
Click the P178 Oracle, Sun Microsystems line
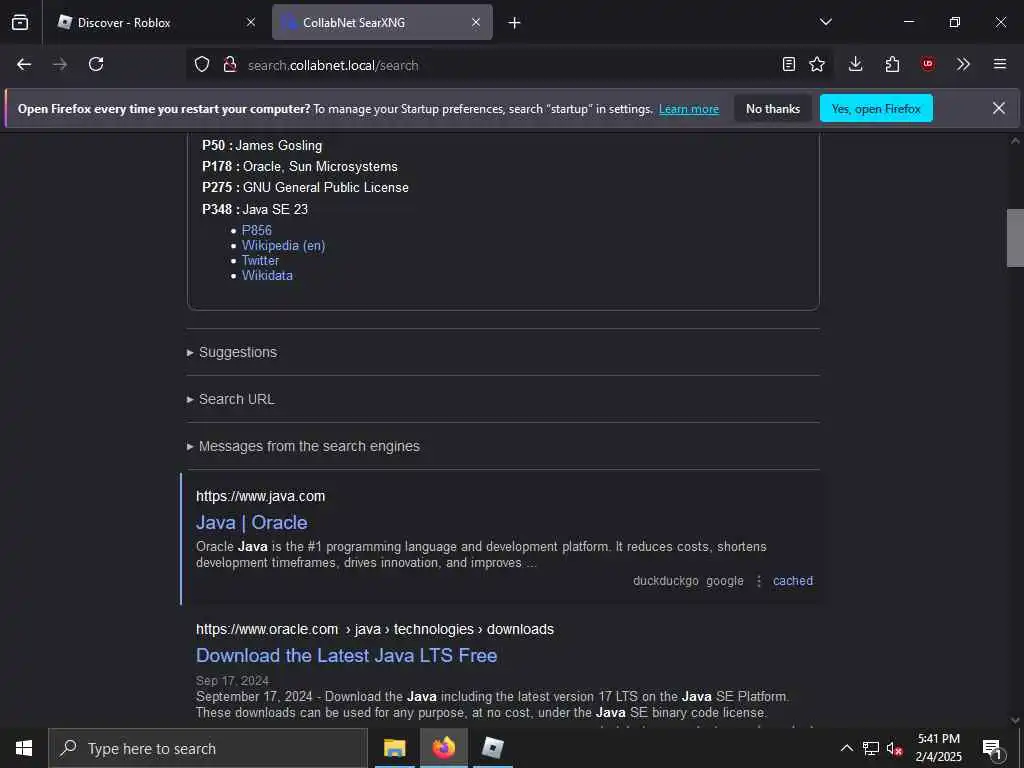click(x=300, y=166)
